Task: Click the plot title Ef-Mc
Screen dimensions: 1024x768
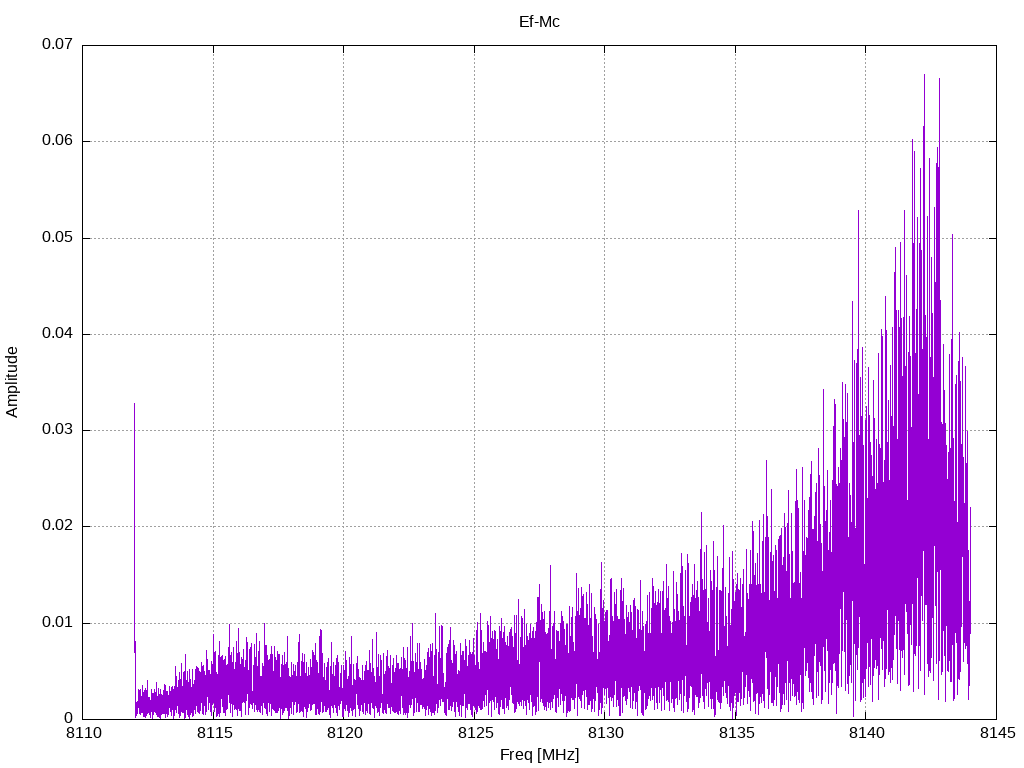Action: tap(539, 21)
